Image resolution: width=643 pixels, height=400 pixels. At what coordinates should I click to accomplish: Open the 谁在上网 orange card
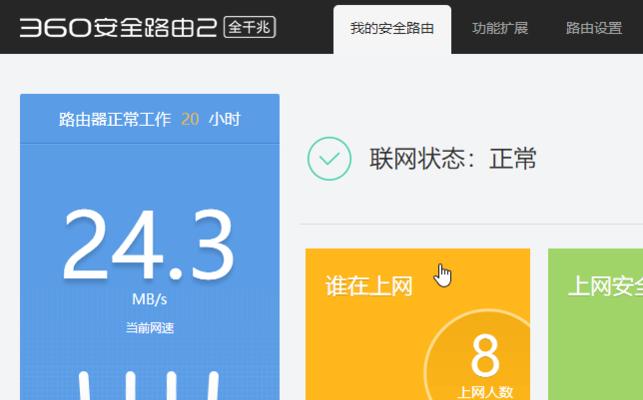[x=417, y=324]
